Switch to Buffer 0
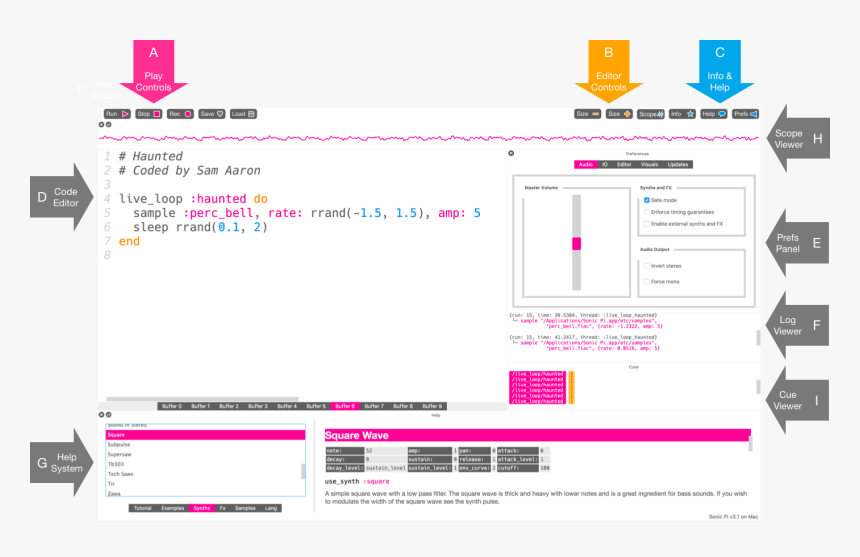Screen dimensions: 860x557 [172, 406]
